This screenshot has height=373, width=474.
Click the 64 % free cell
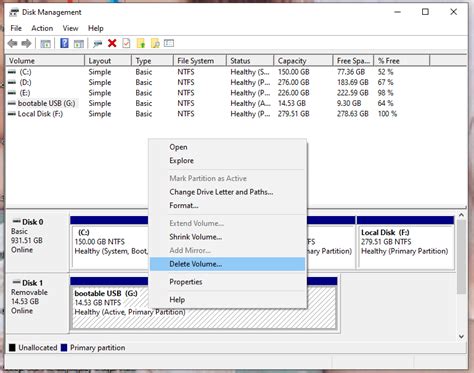click(386, 103)
